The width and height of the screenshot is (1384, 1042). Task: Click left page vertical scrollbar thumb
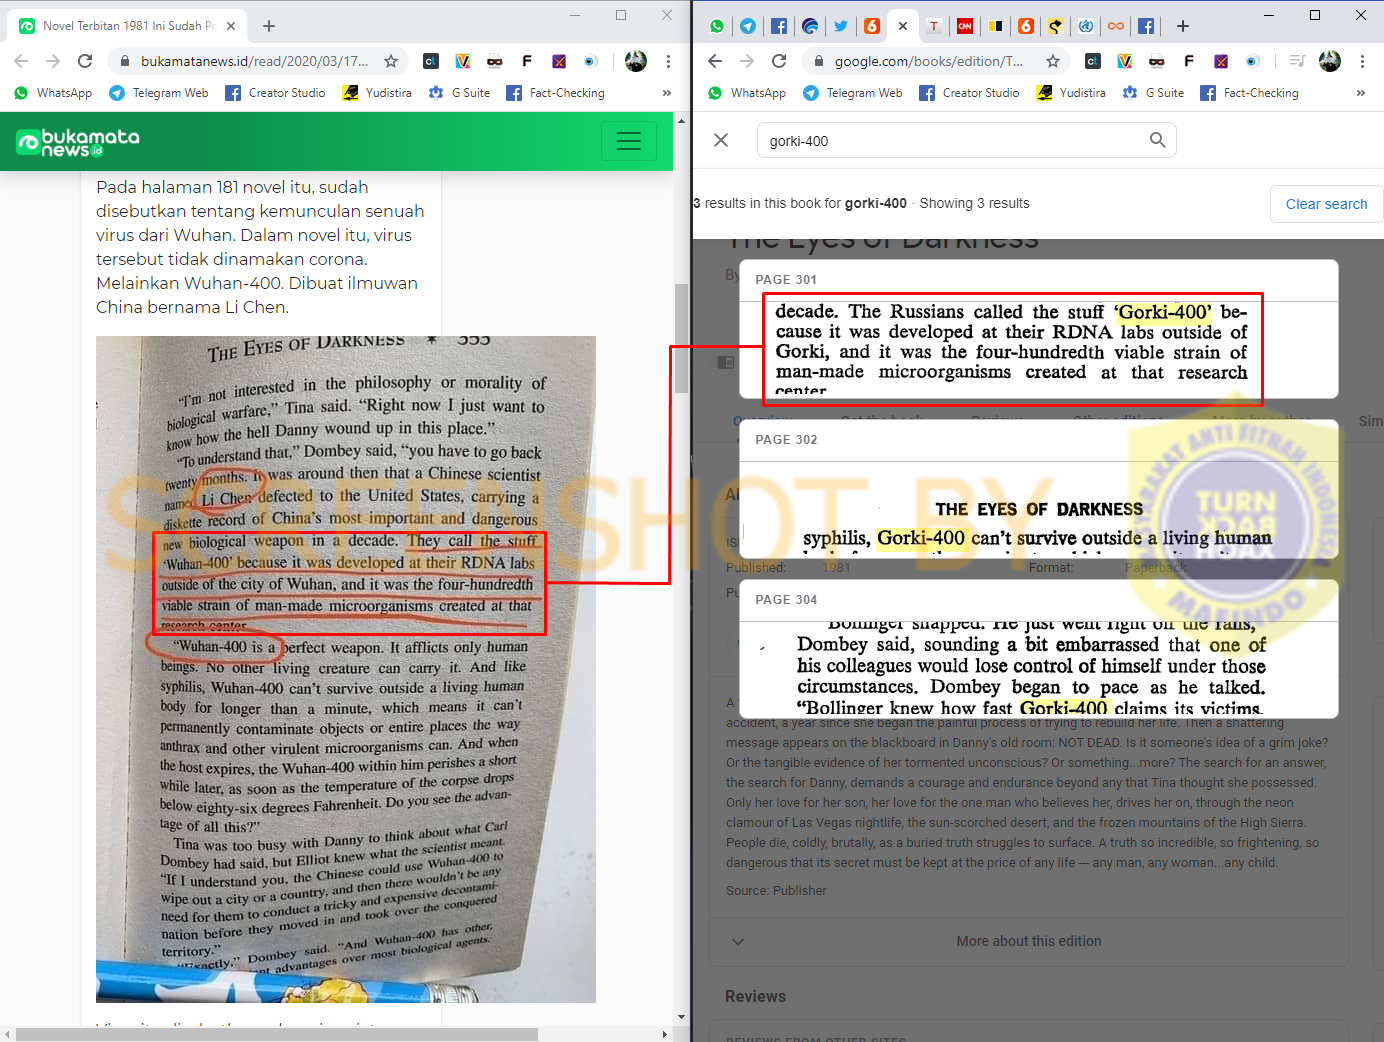click(682, 338)
